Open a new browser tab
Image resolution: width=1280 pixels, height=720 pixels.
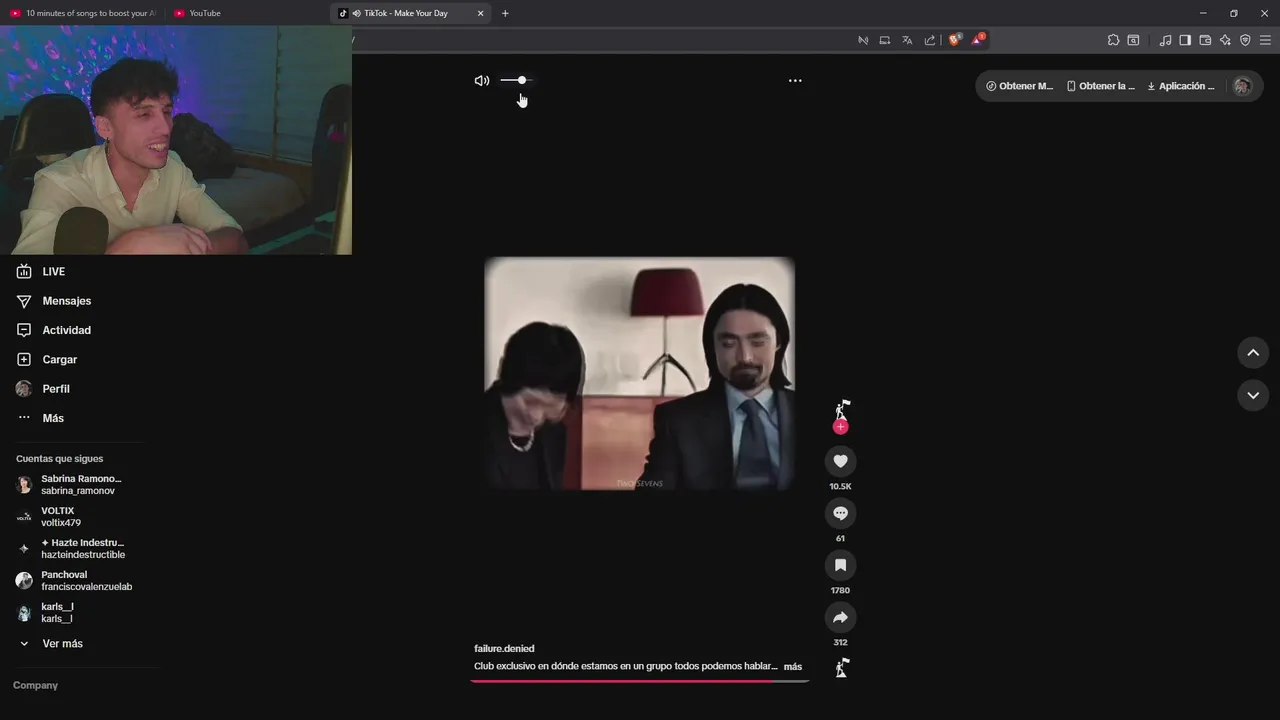(x=505, y=13)
